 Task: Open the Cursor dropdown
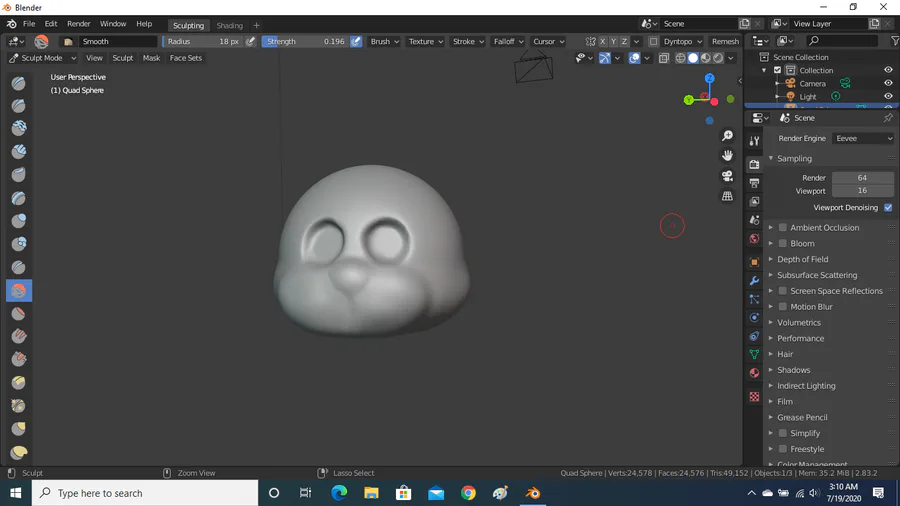pos(549,41)
